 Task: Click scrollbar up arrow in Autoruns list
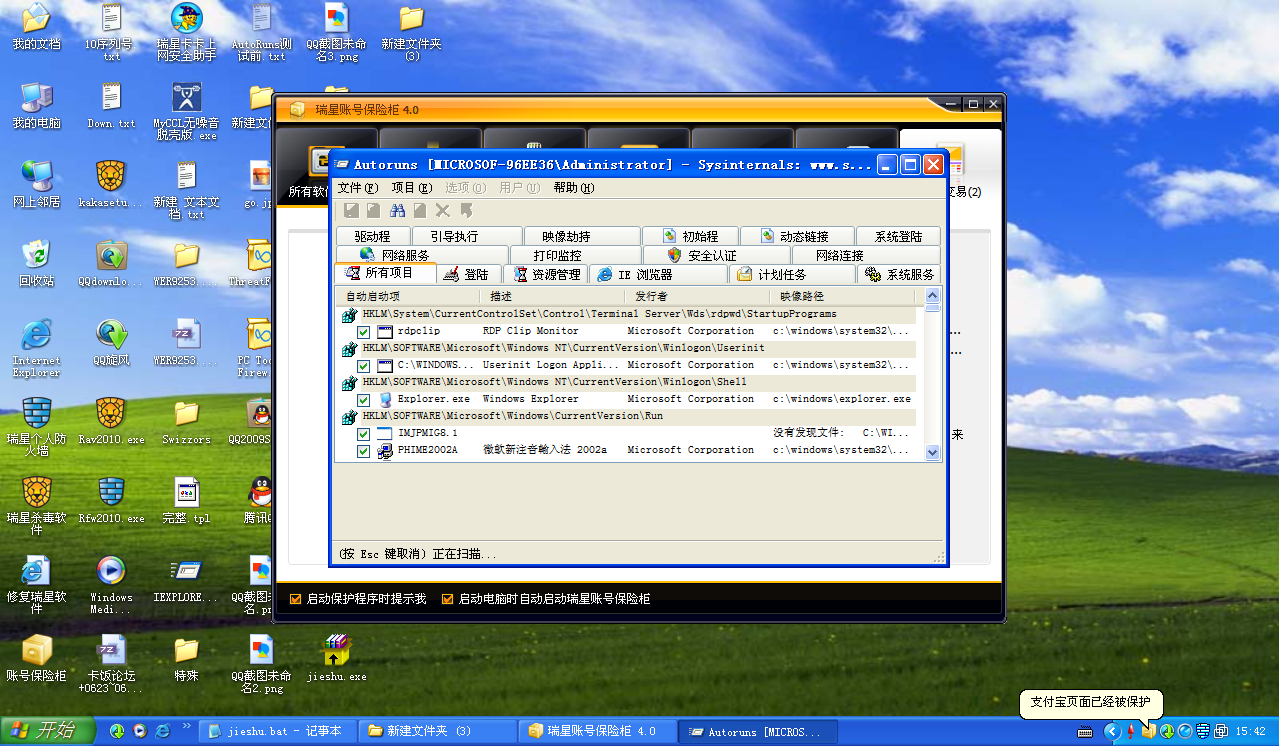tap(932, 296)
